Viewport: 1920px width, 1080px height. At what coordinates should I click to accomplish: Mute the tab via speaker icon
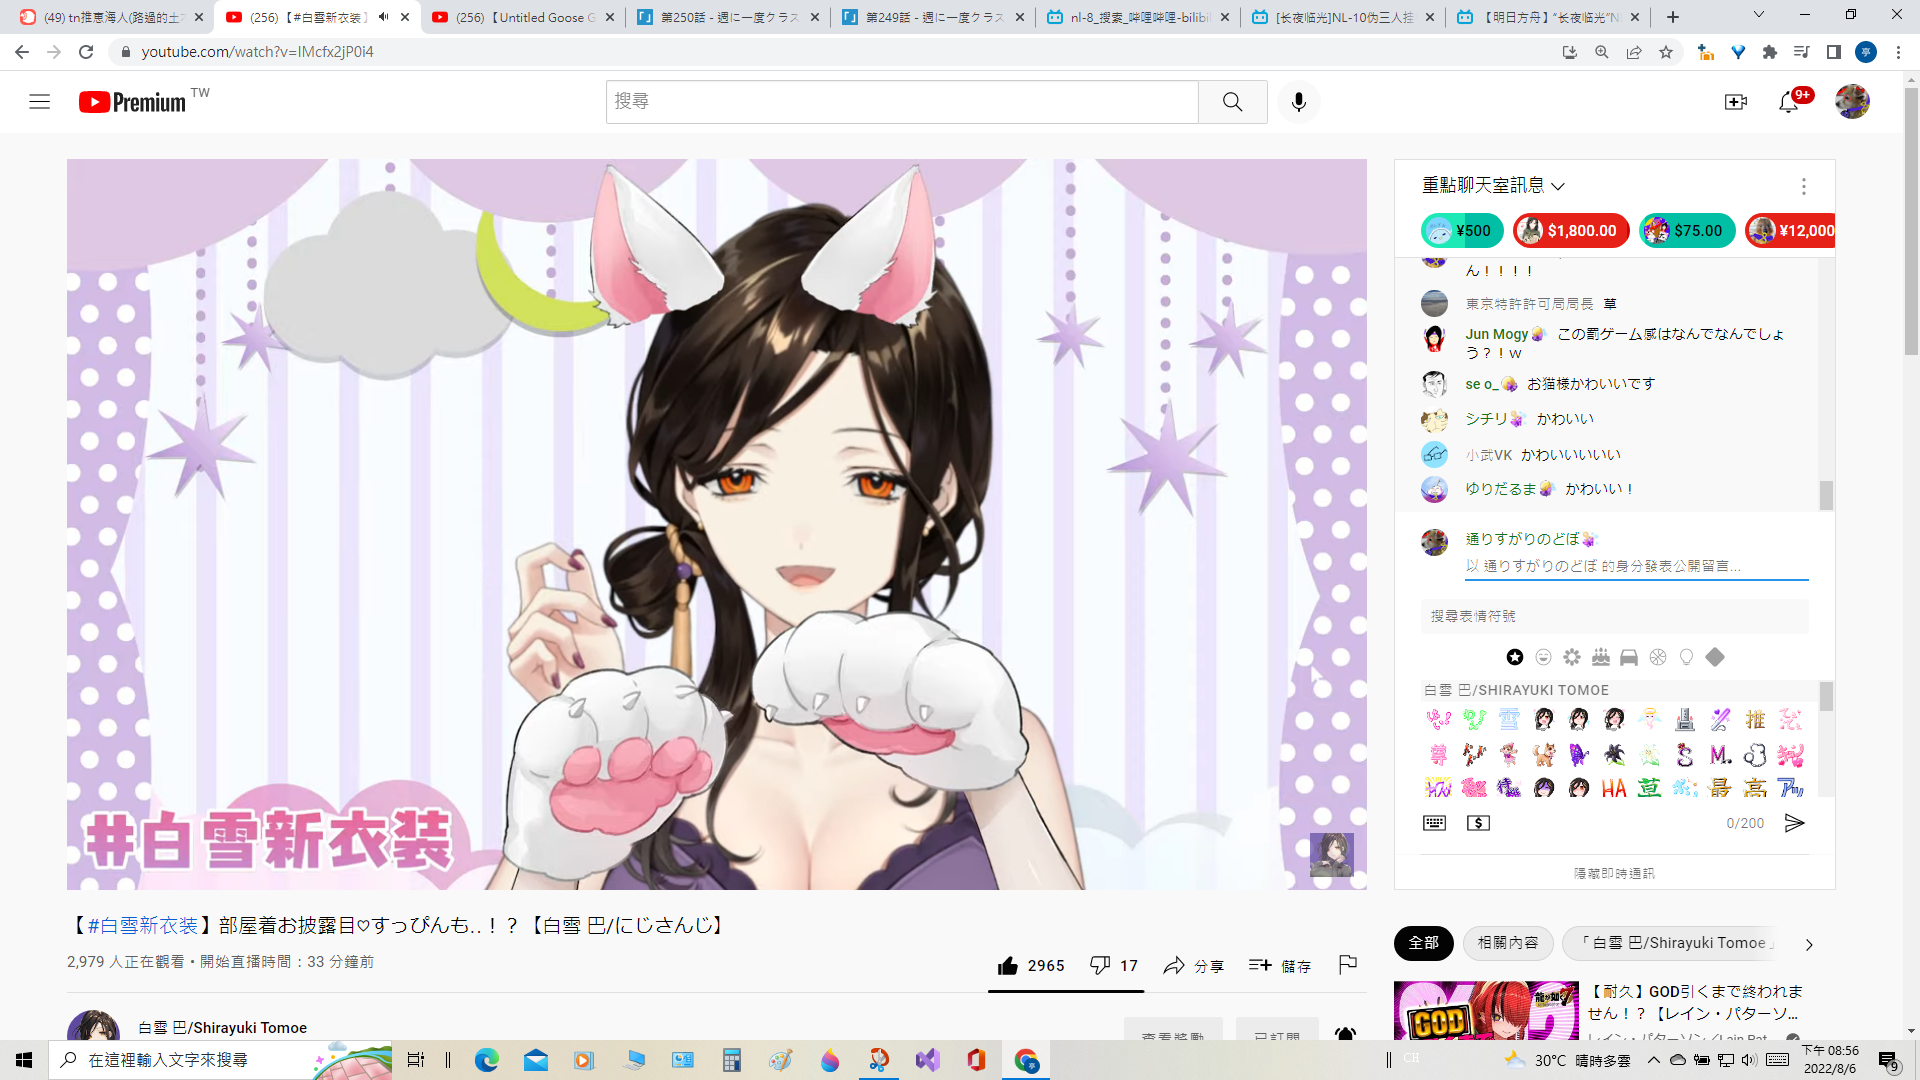[x=383, y=17]
